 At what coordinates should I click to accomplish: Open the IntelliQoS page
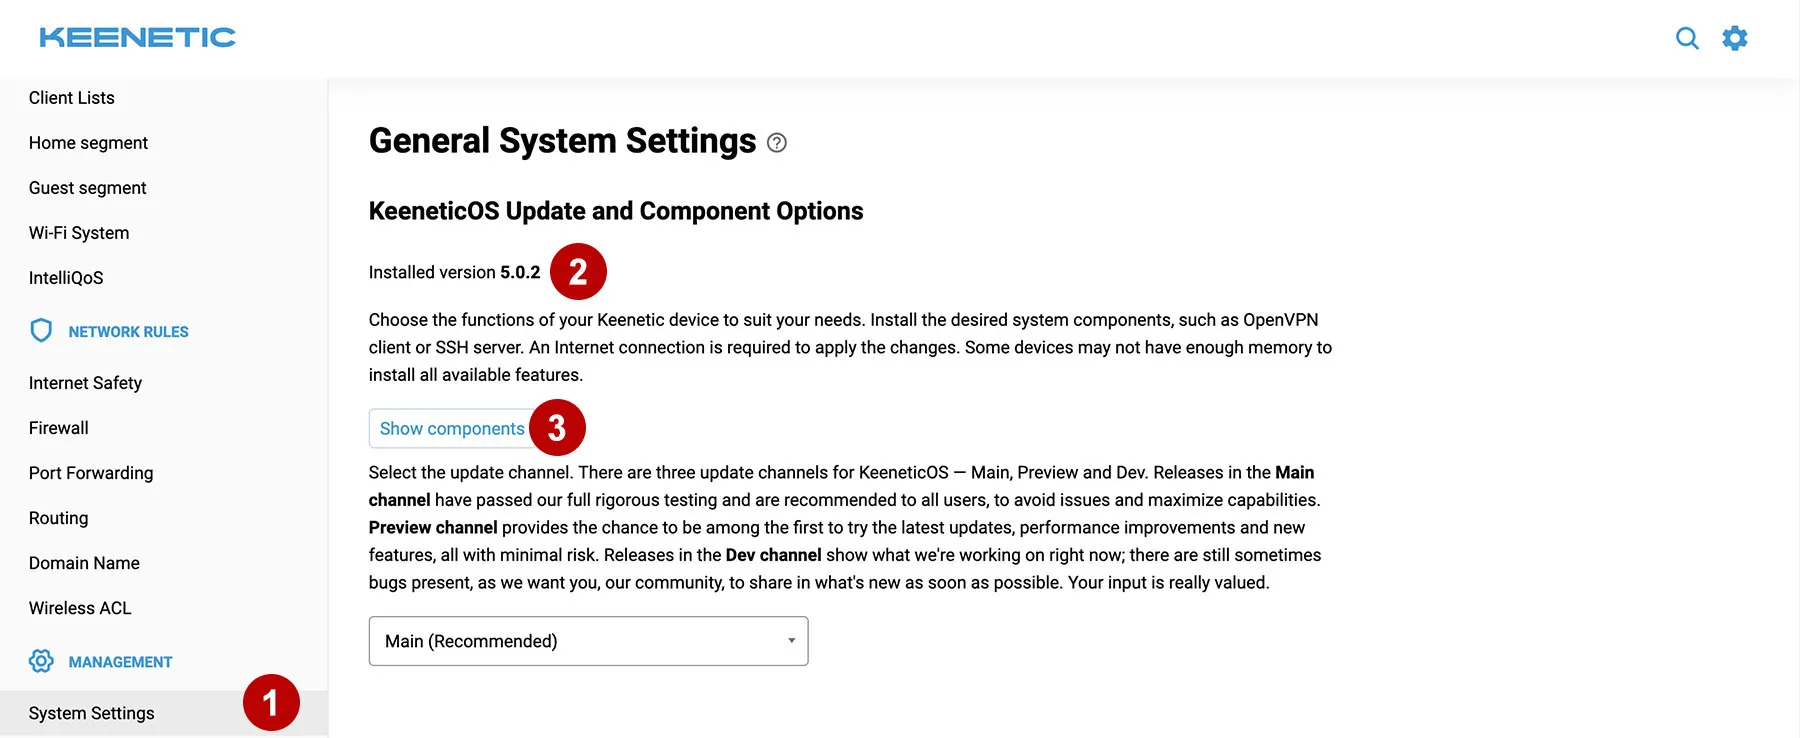(x=66, y=278)
